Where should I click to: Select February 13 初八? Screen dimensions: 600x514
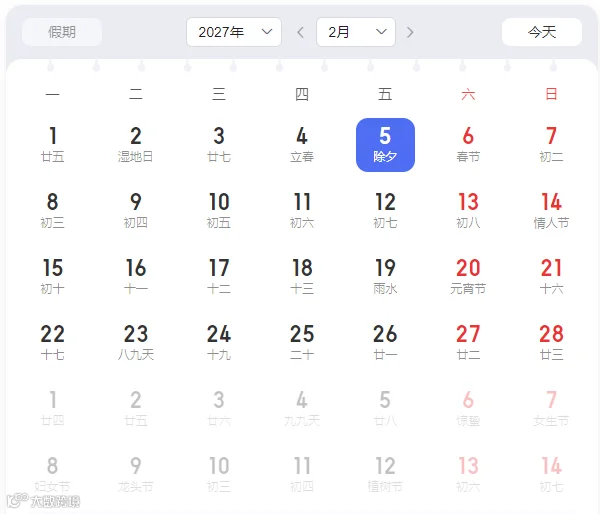[468, 211]
